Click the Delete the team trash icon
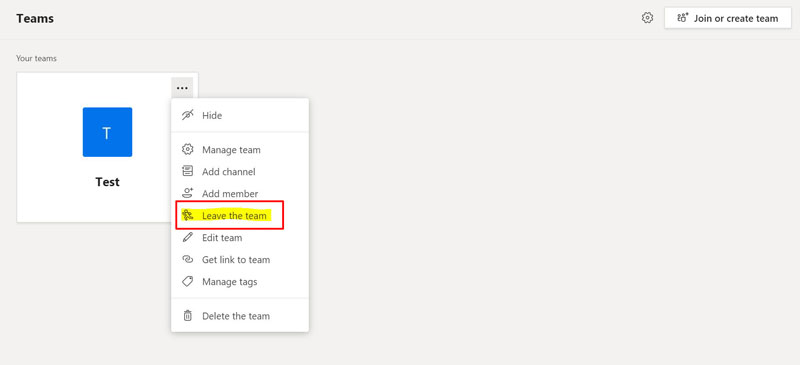The height and width of the screenshot is (365, 800). coord(188,315)
